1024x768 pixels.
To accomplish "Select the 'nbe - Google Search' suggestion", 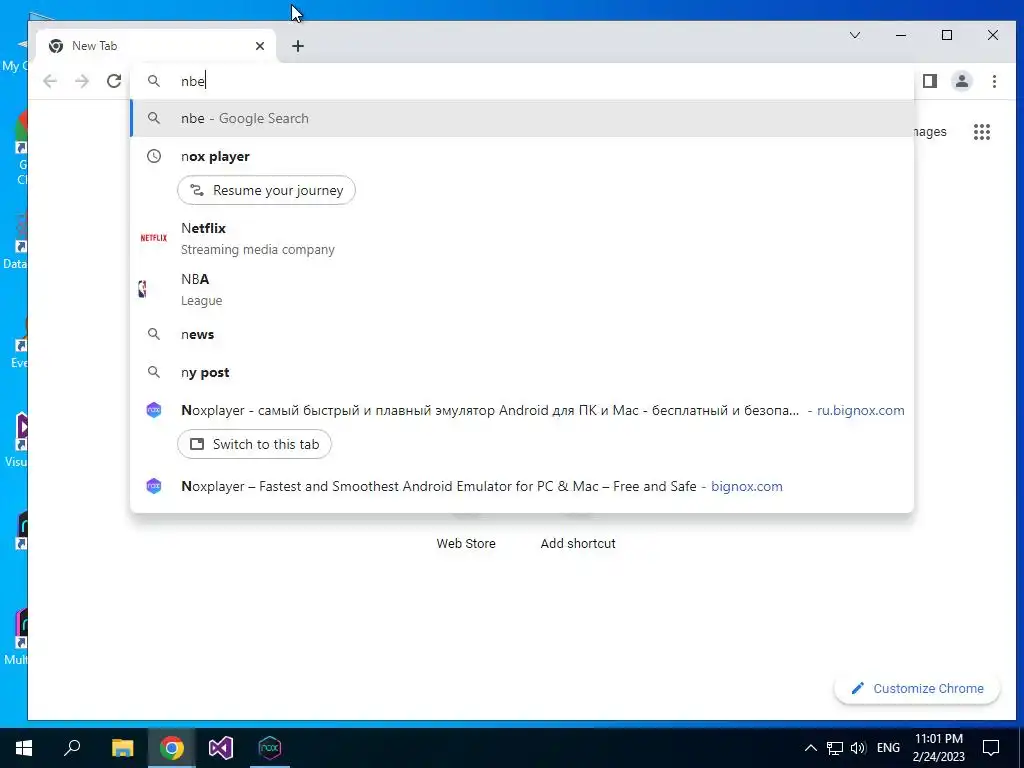I will pos(522,118).
